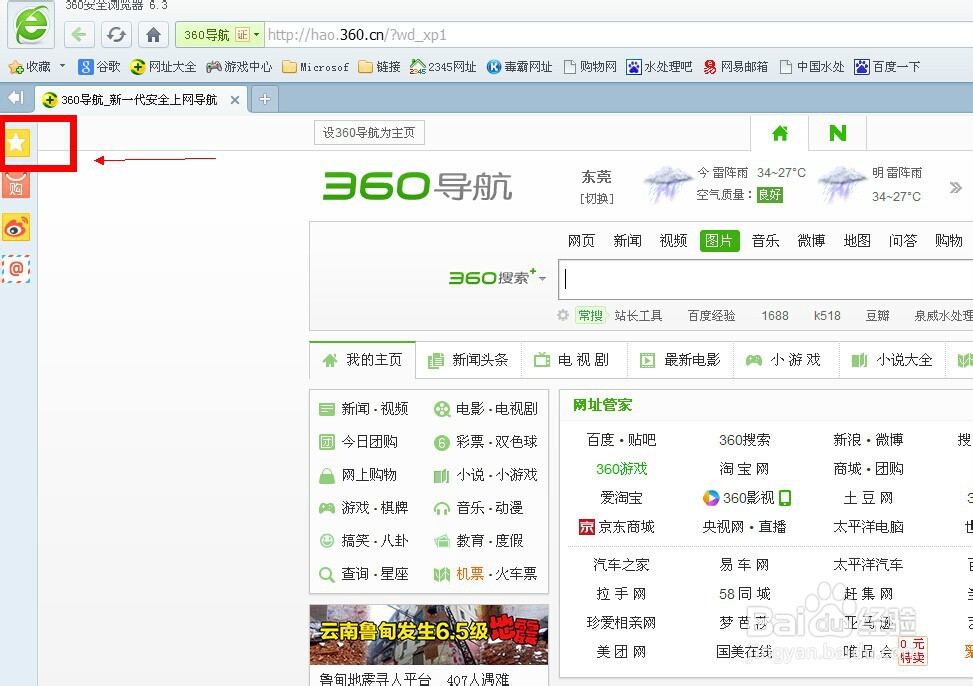The width and height of the screenshot is (973, 686).
Task: Open the mail @ sidebar icon
Action: [16, 269]
